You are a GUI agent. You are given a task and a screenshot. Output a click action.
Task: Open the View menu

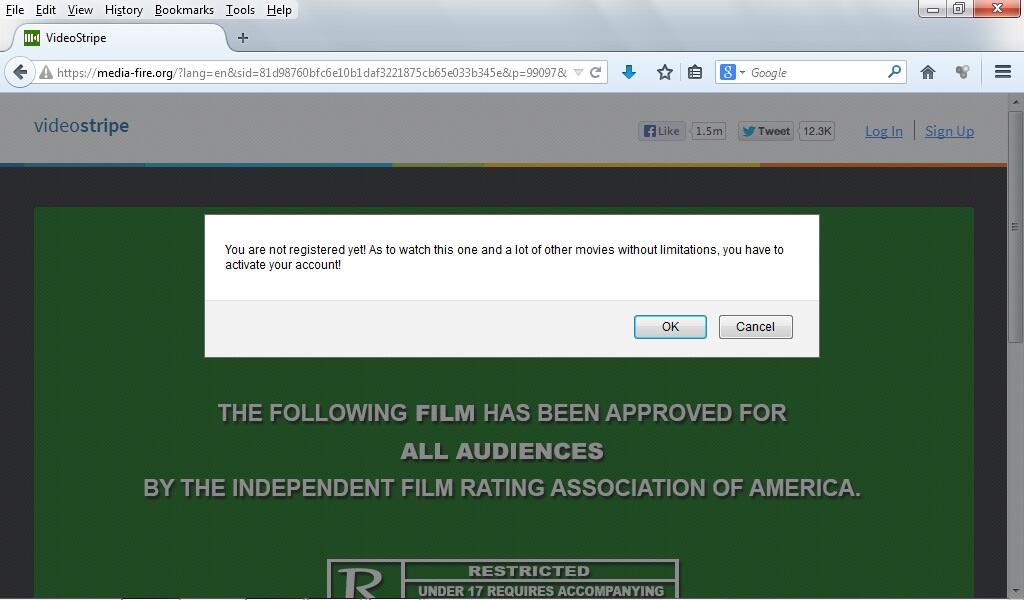coord(80,10)
